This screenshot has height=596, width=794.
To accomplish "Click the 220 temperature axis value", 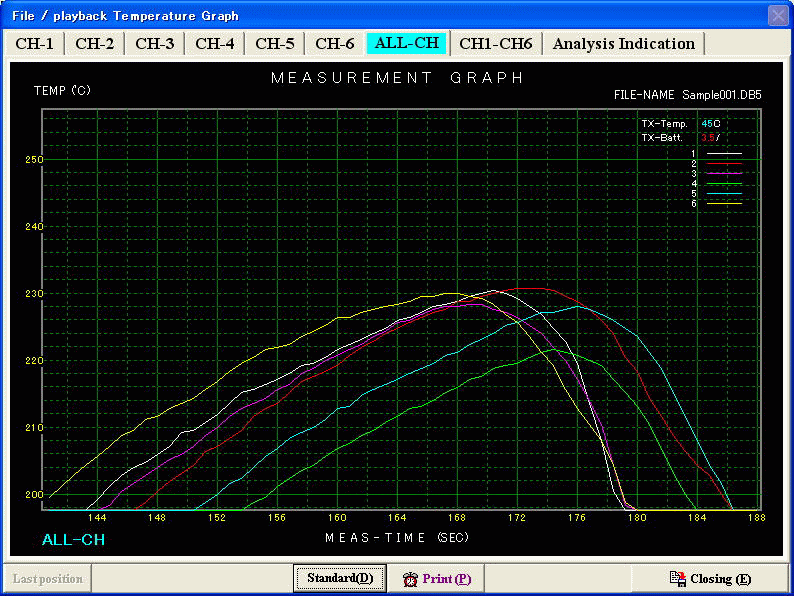I will point(34,361).
